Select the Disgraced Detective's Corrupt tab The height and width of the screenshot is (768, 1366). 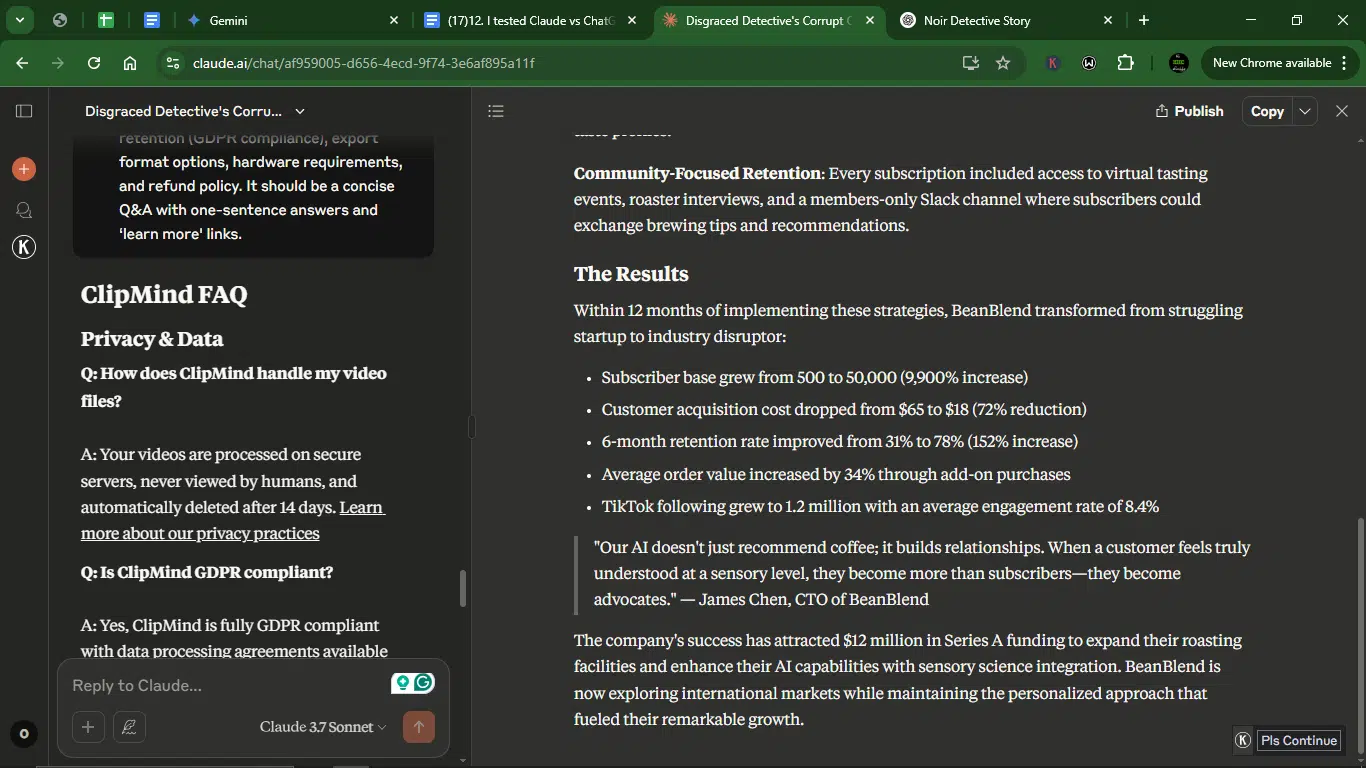tap(770, 20)
